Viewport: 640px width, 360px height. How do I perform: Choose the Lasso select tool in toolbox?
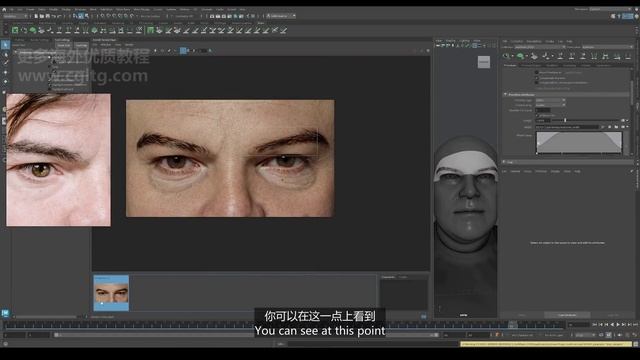click(5, 54)
